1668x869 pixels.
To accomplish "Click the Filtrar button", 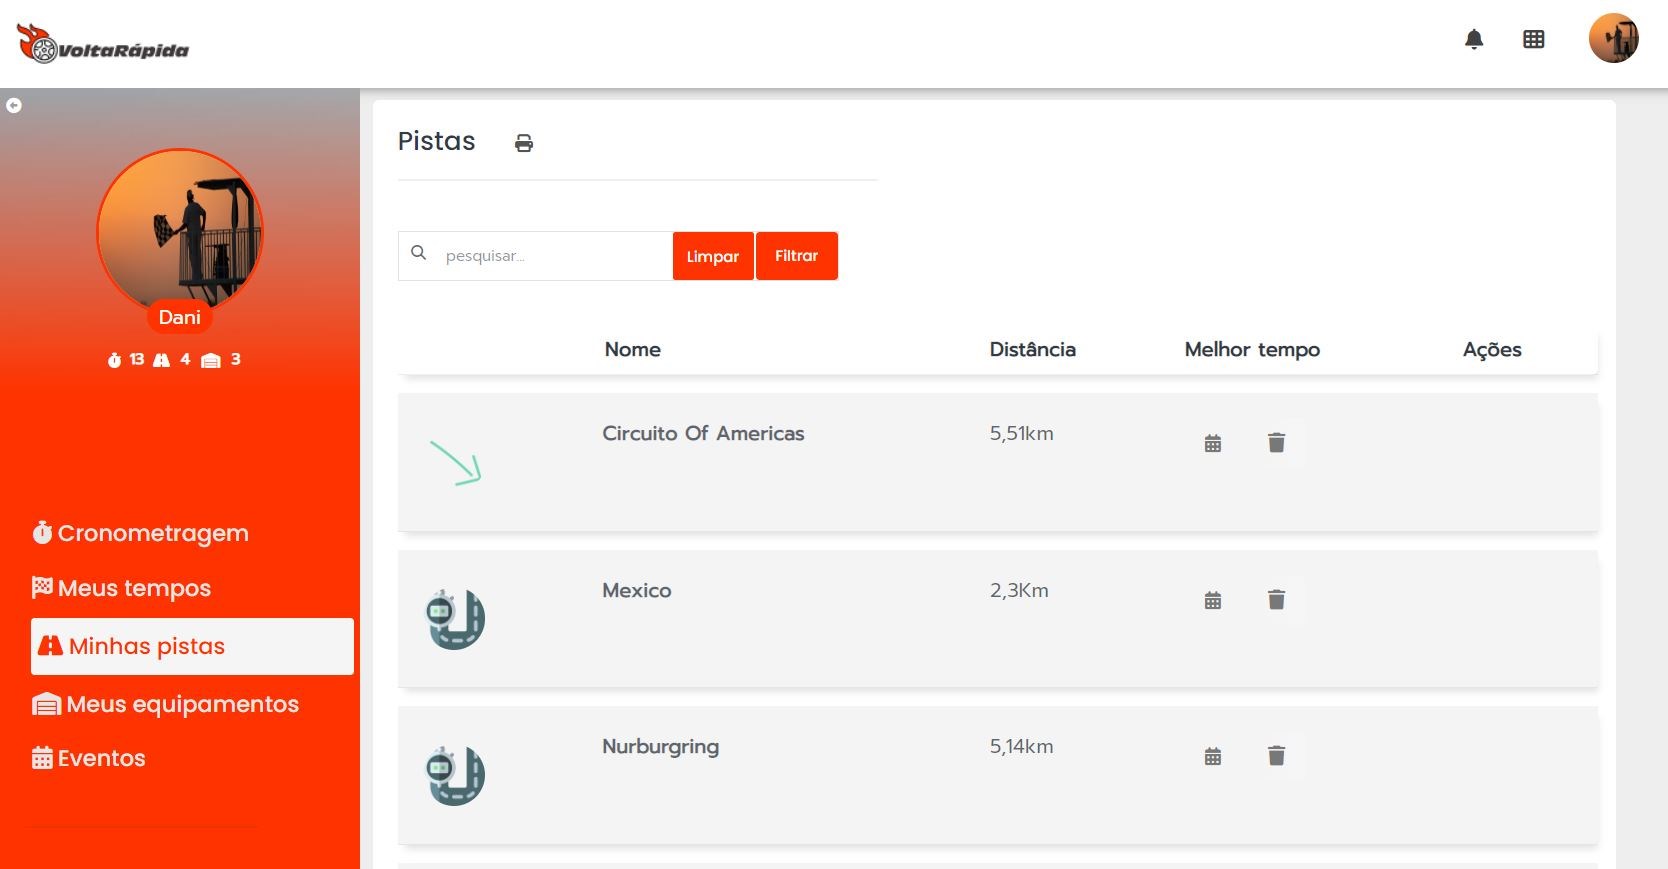I will pyautogui.click(x=796, y=256).
